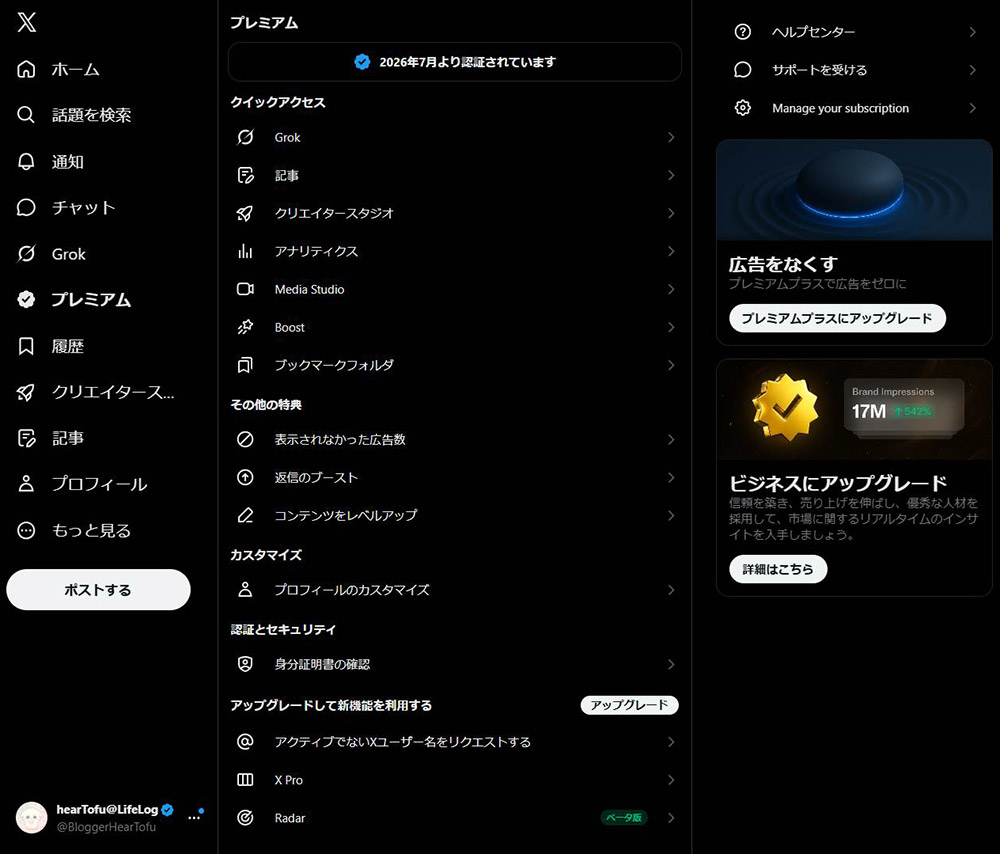Open the account menu three dots
Screen dimensions: 1000x854
[x=195, y=817]
